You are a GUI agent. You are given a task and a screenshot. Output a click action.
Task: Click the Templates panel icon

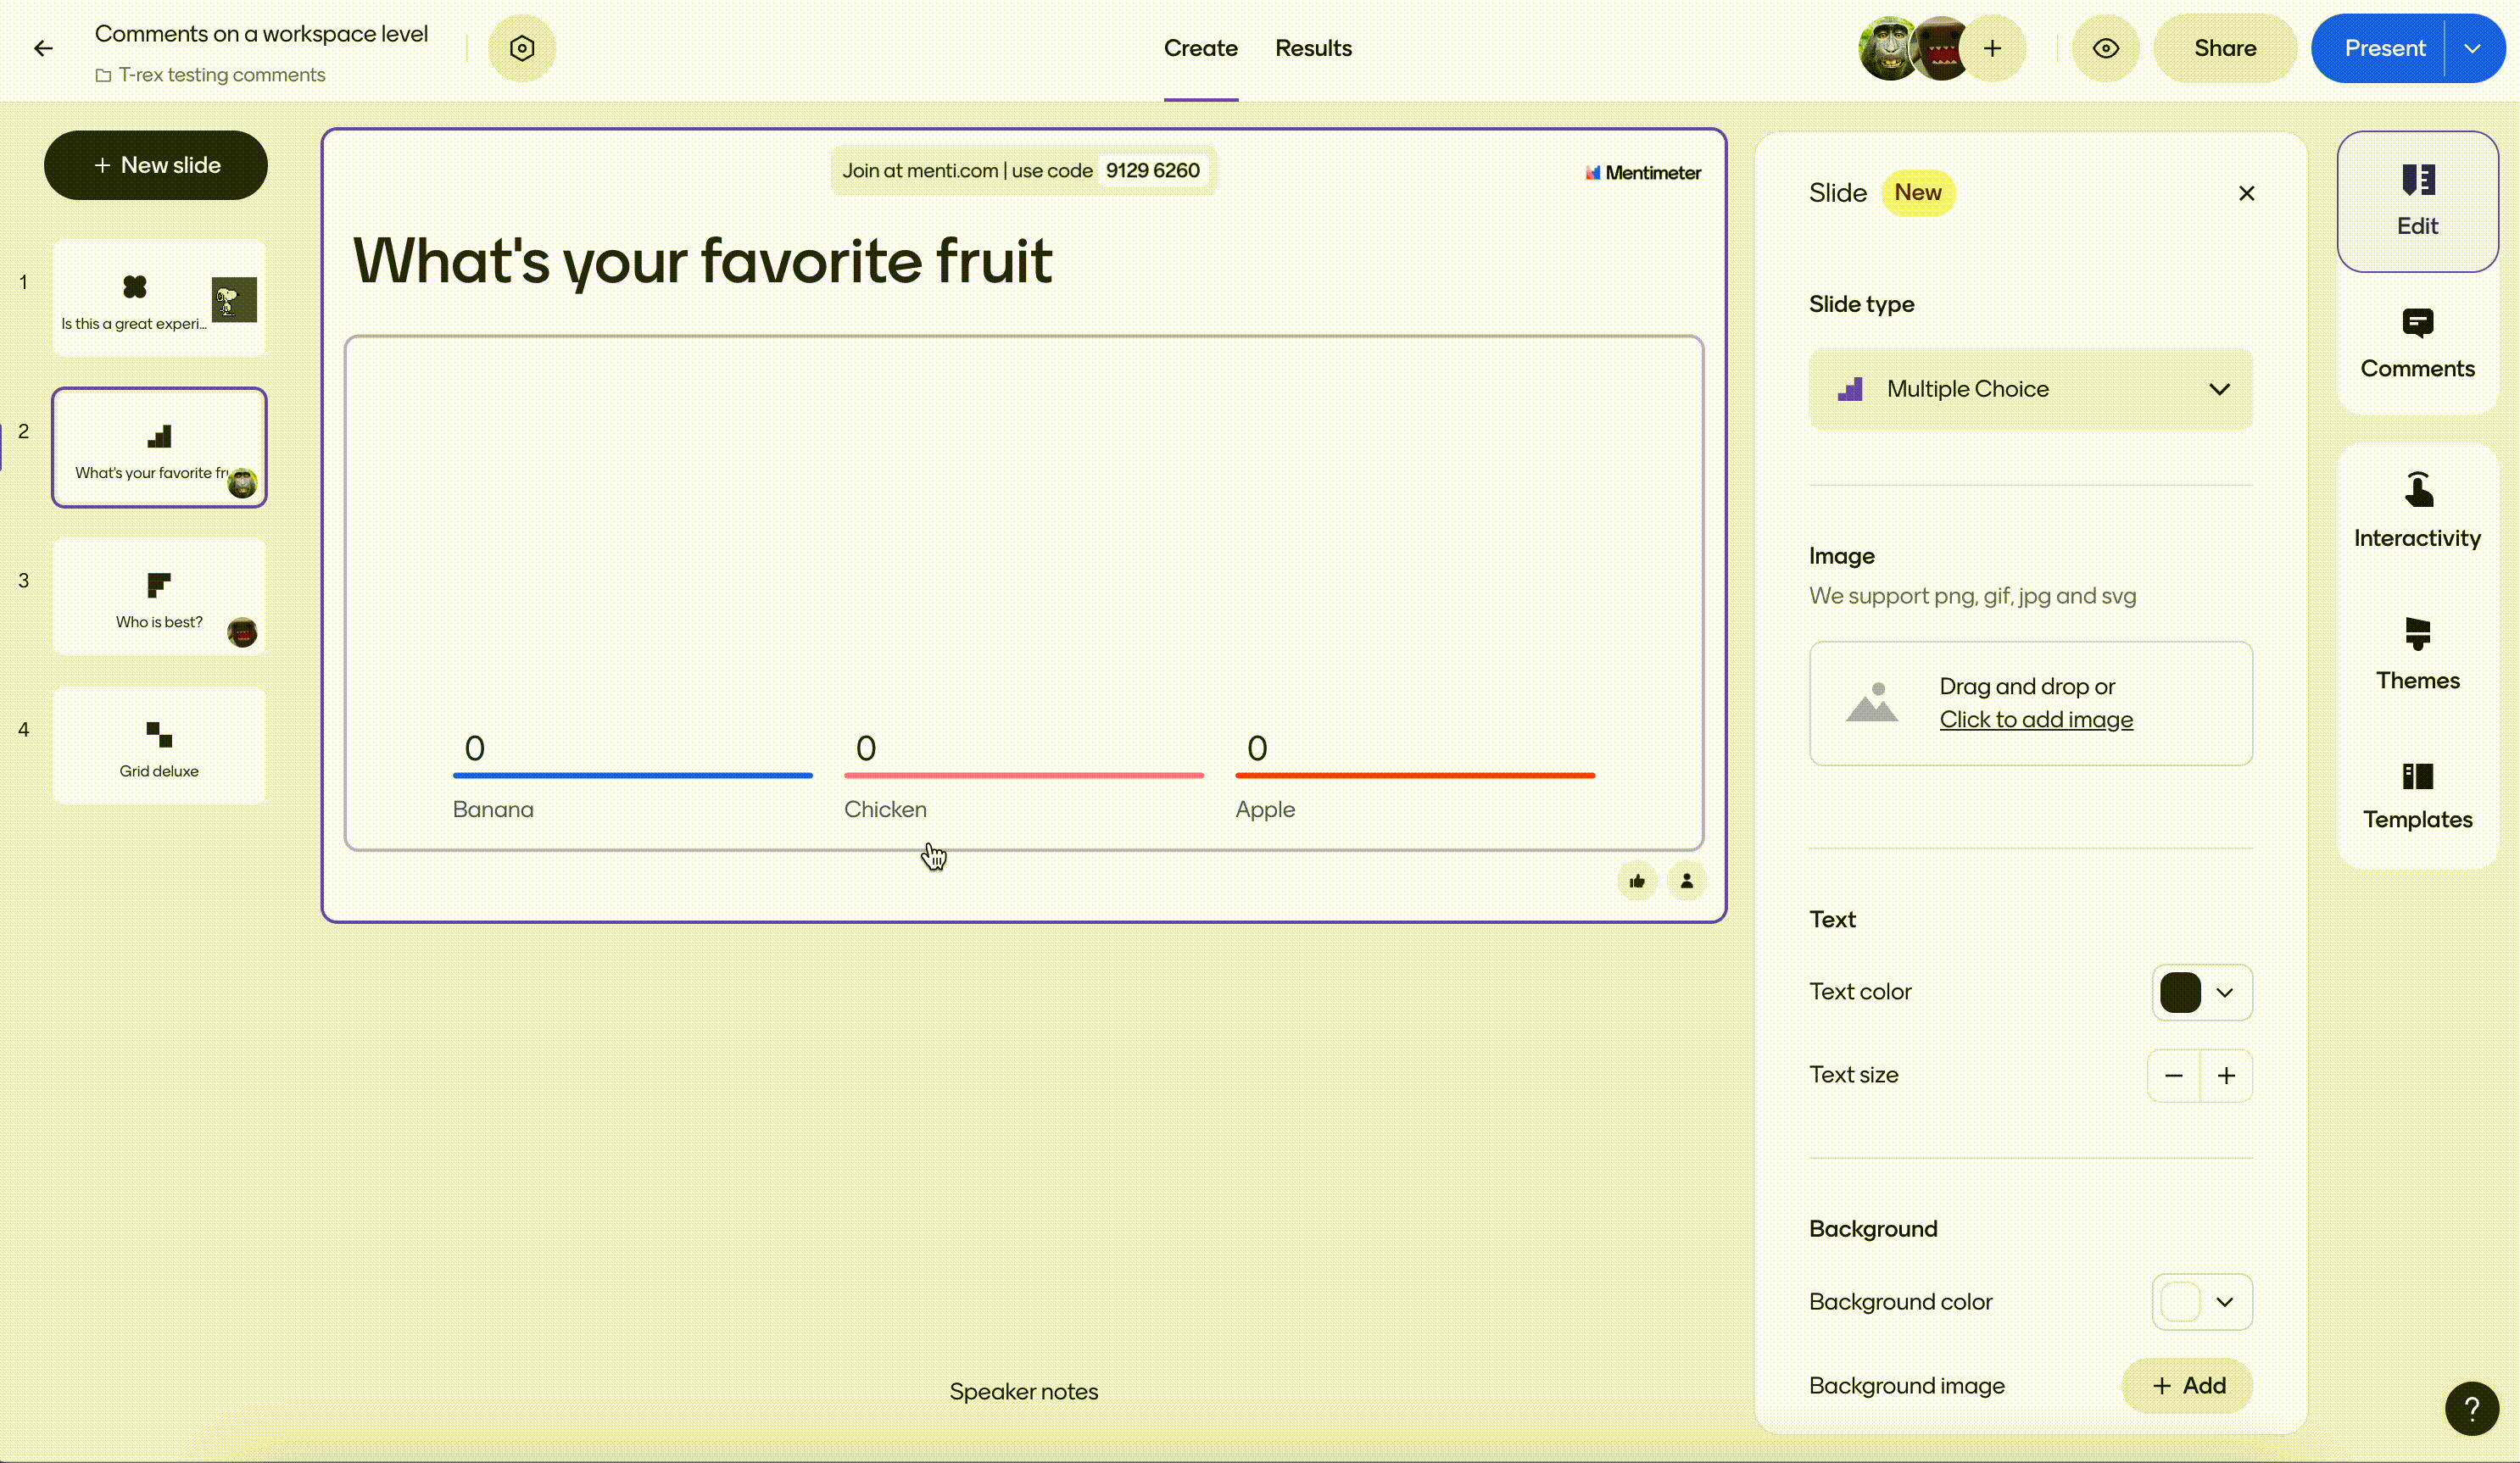tap(2417, 793)
